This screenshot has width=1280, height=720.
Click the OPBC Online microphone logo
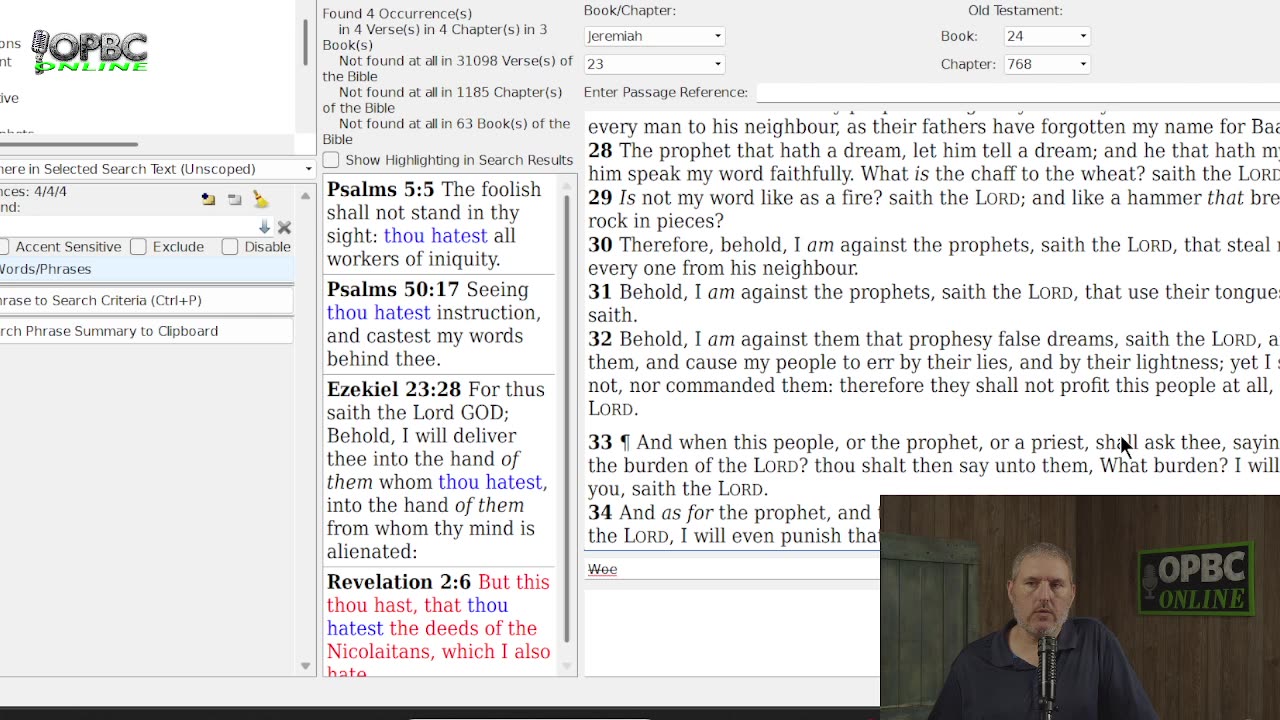click(90, 51)
